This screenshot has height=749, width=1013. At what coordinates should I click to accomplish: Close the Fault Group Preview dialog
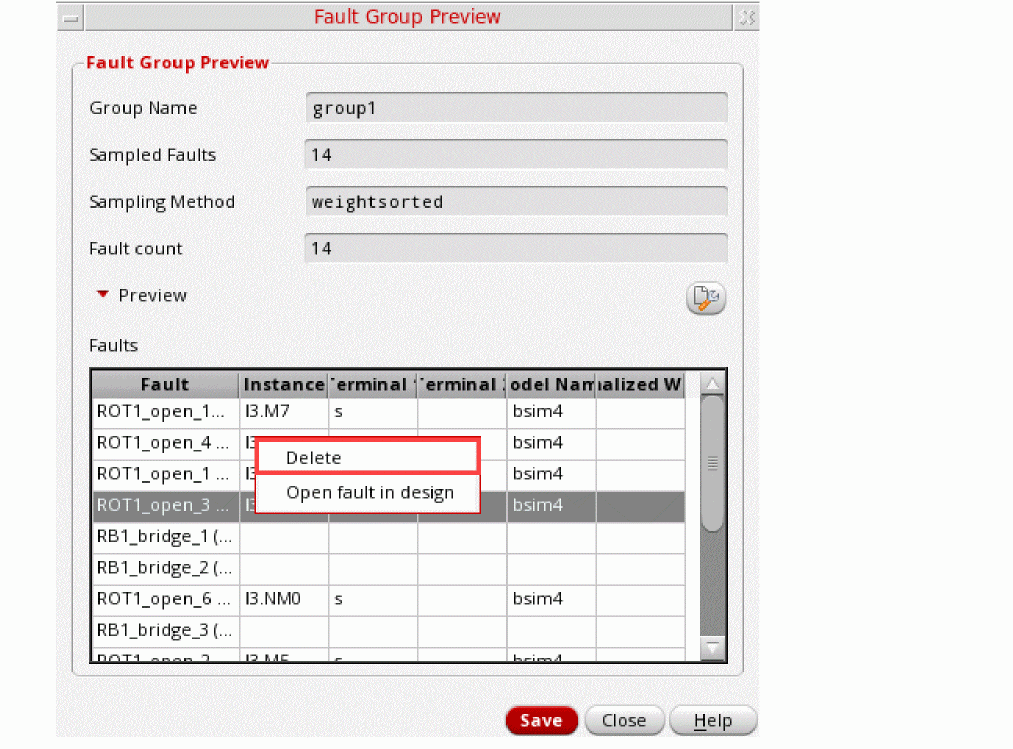pos(624,721)
